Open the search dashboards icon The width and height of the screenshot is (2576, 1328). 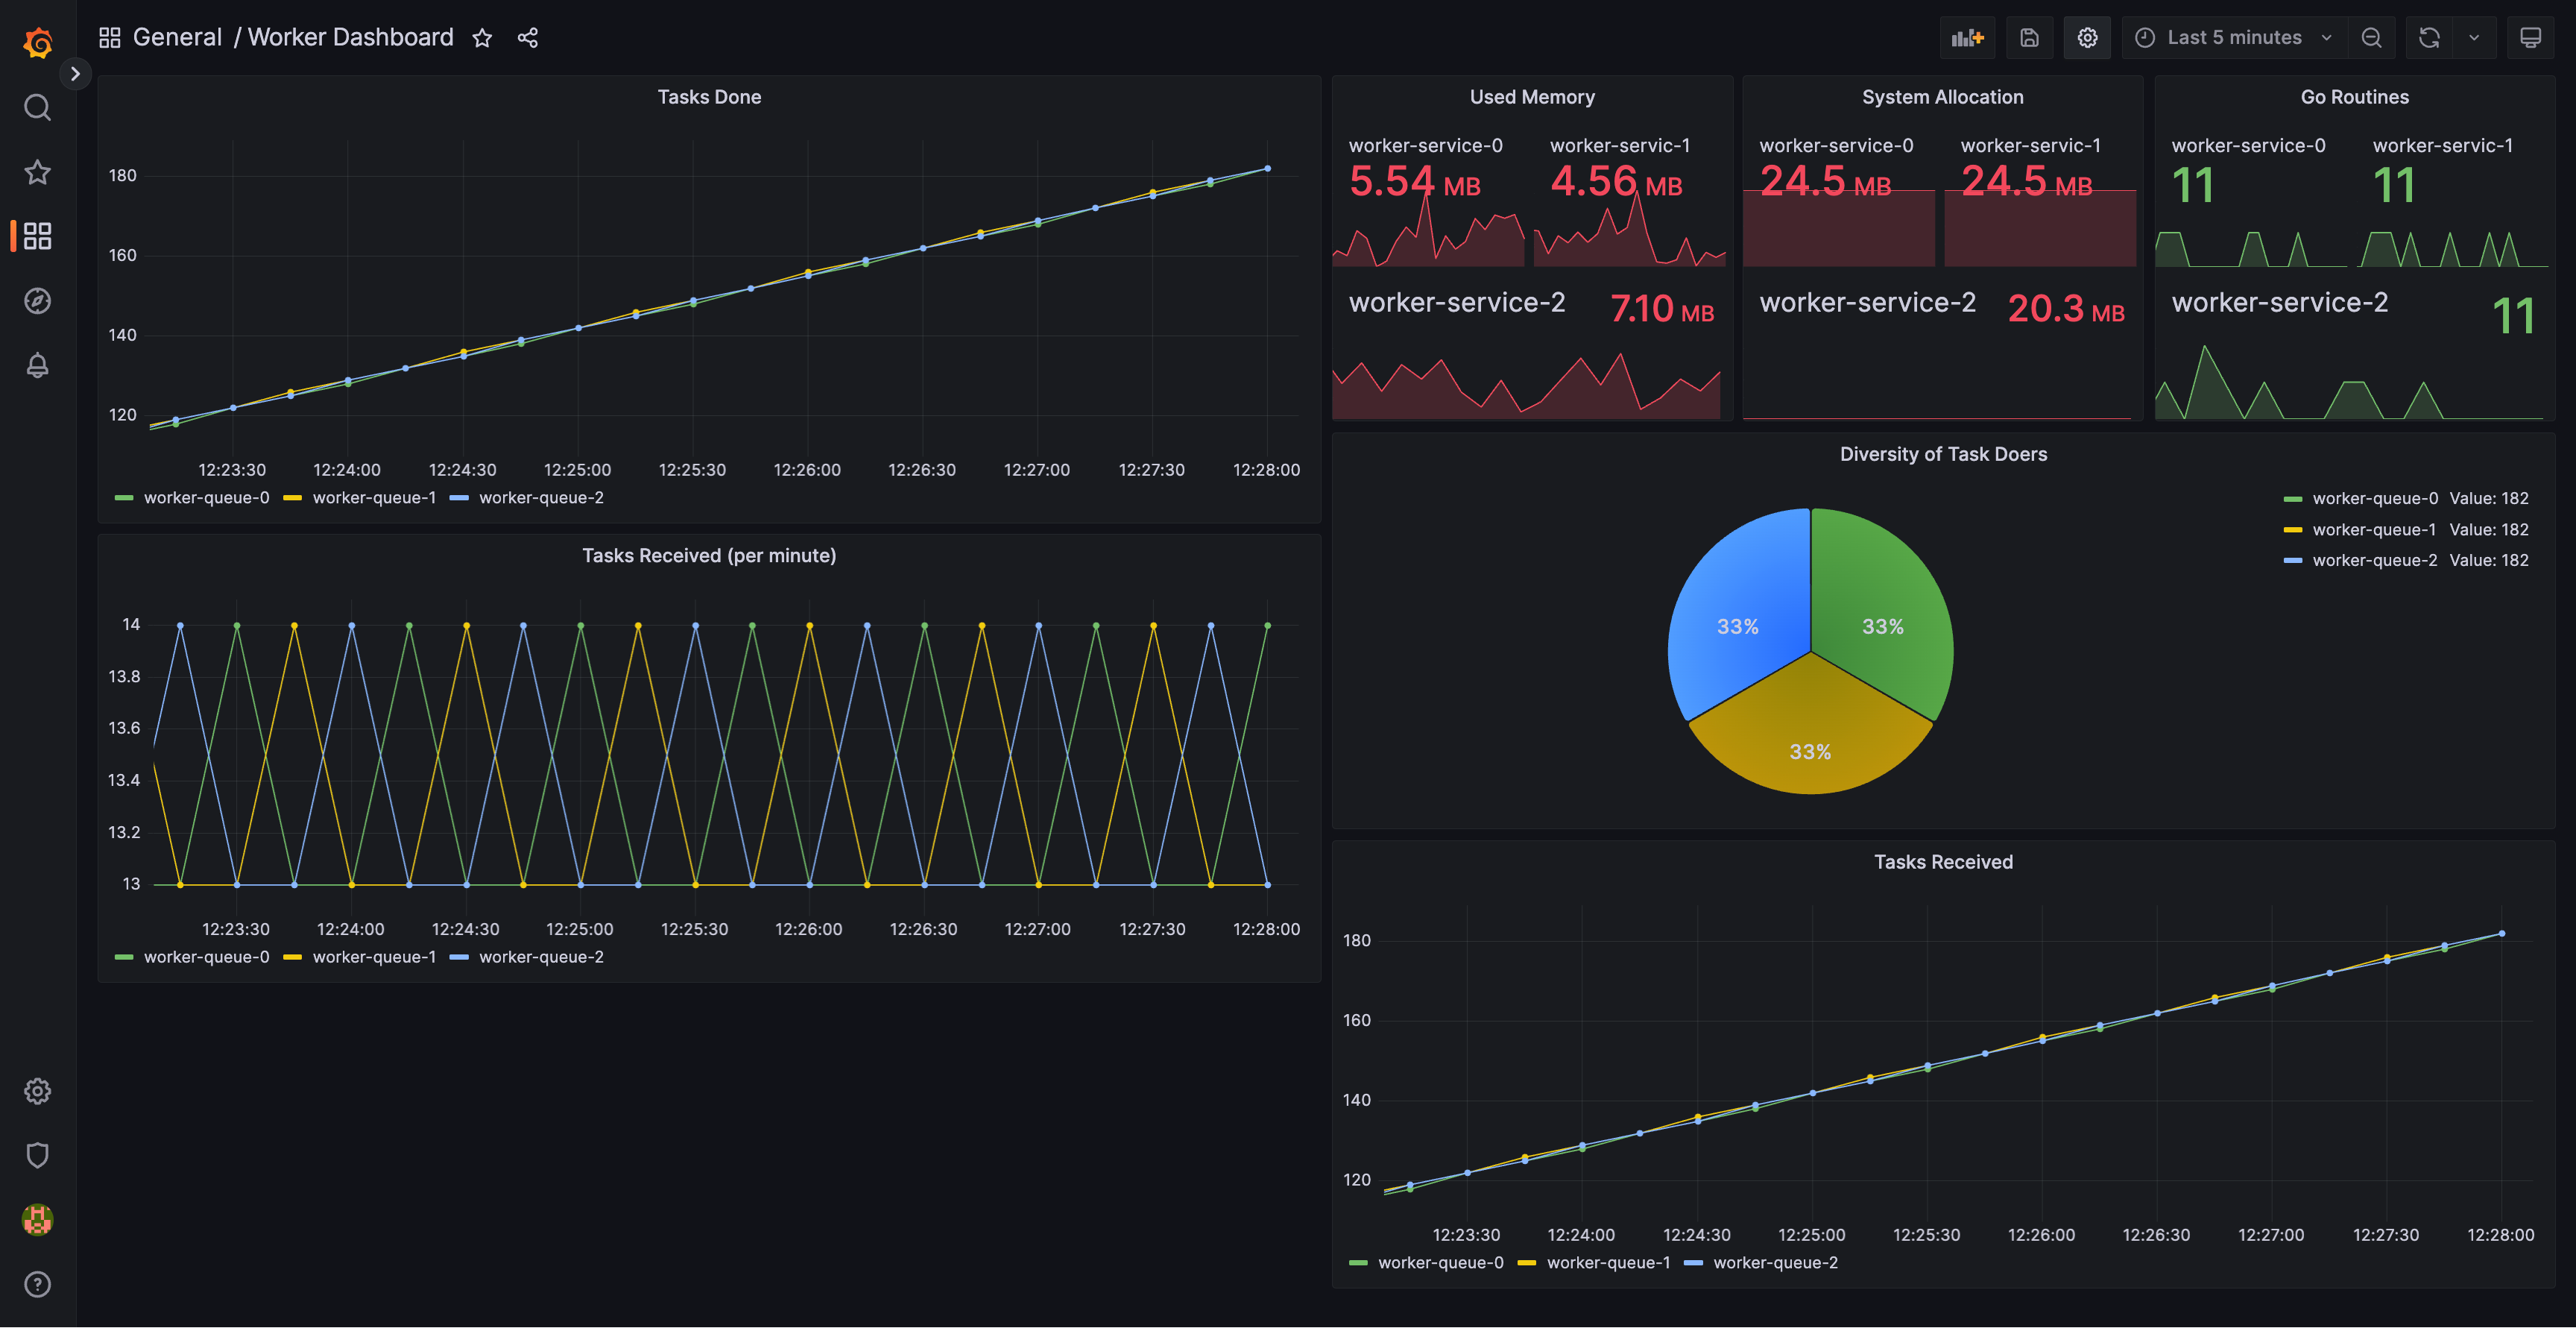point(37,107)
